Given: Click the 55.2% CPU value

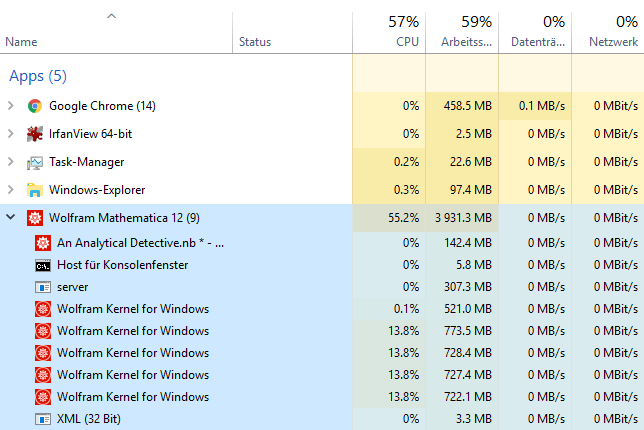Looking at the screenshot, I should click(x=403, y=218).
